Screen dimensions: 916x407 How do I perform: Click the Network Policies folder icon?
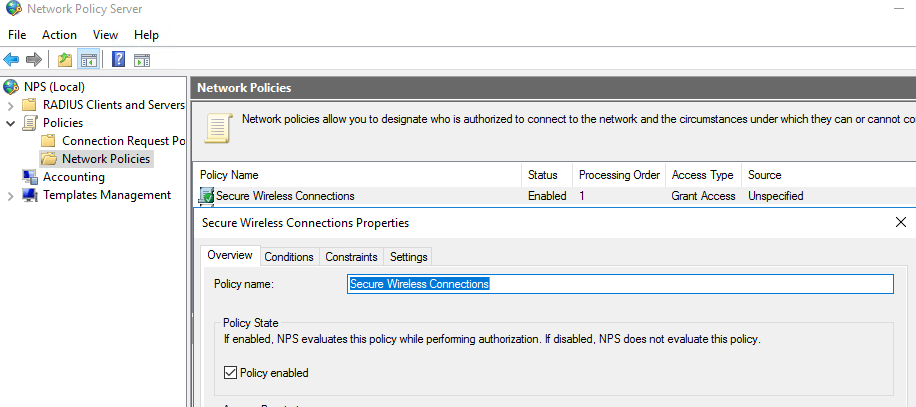(x=49, y=159)
